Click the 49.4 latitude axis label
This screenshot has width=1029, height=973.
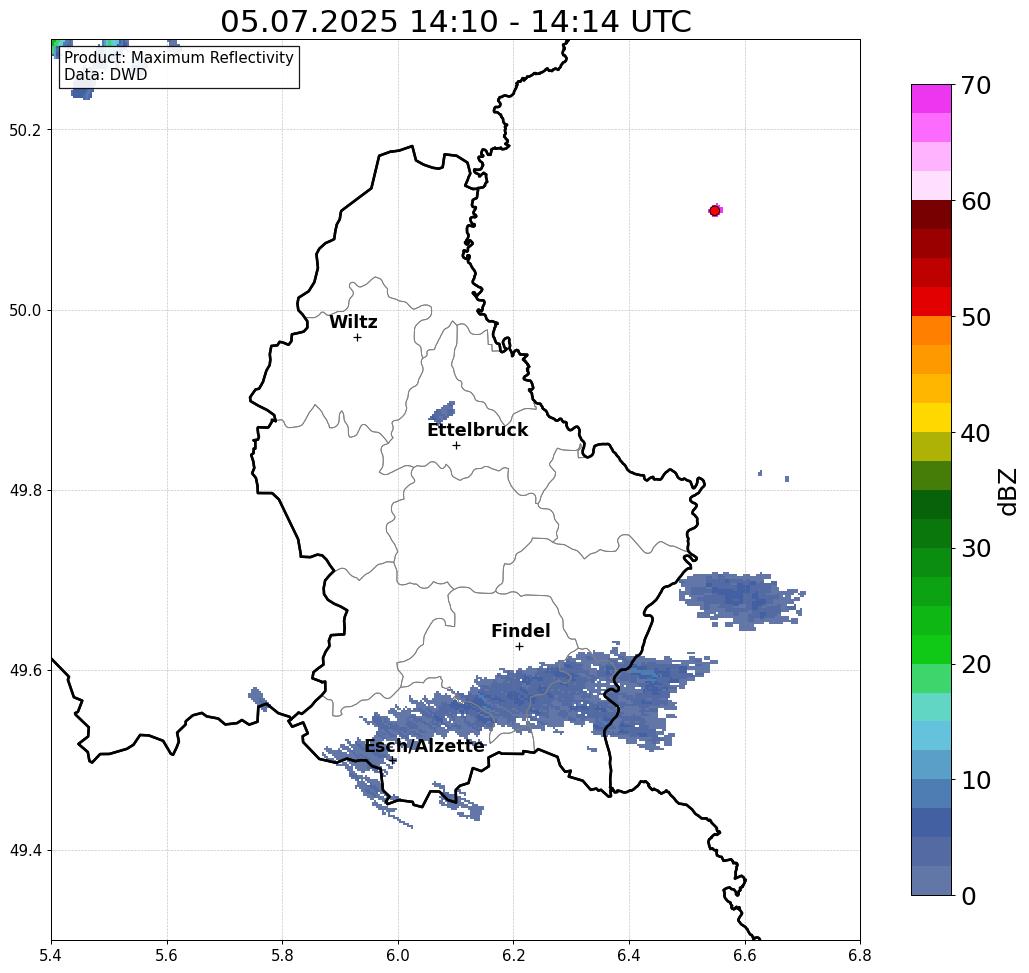25,851
